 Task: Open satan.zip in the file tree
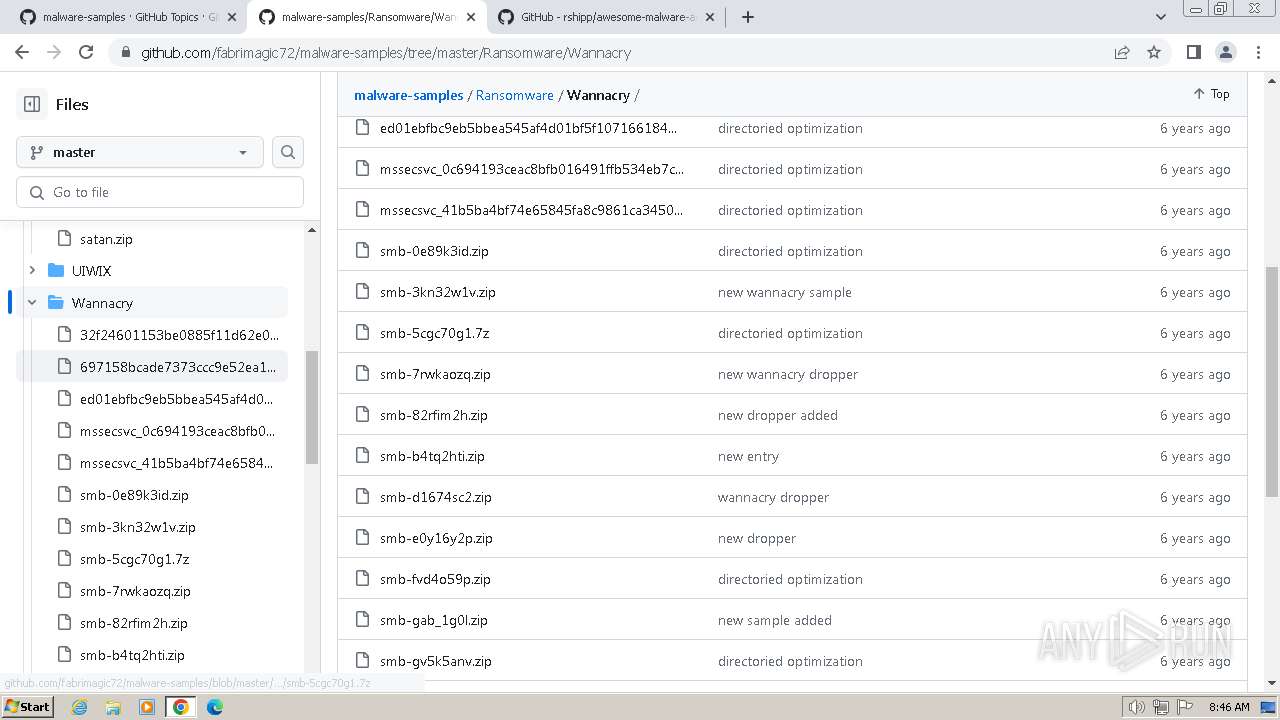[106, 239]
